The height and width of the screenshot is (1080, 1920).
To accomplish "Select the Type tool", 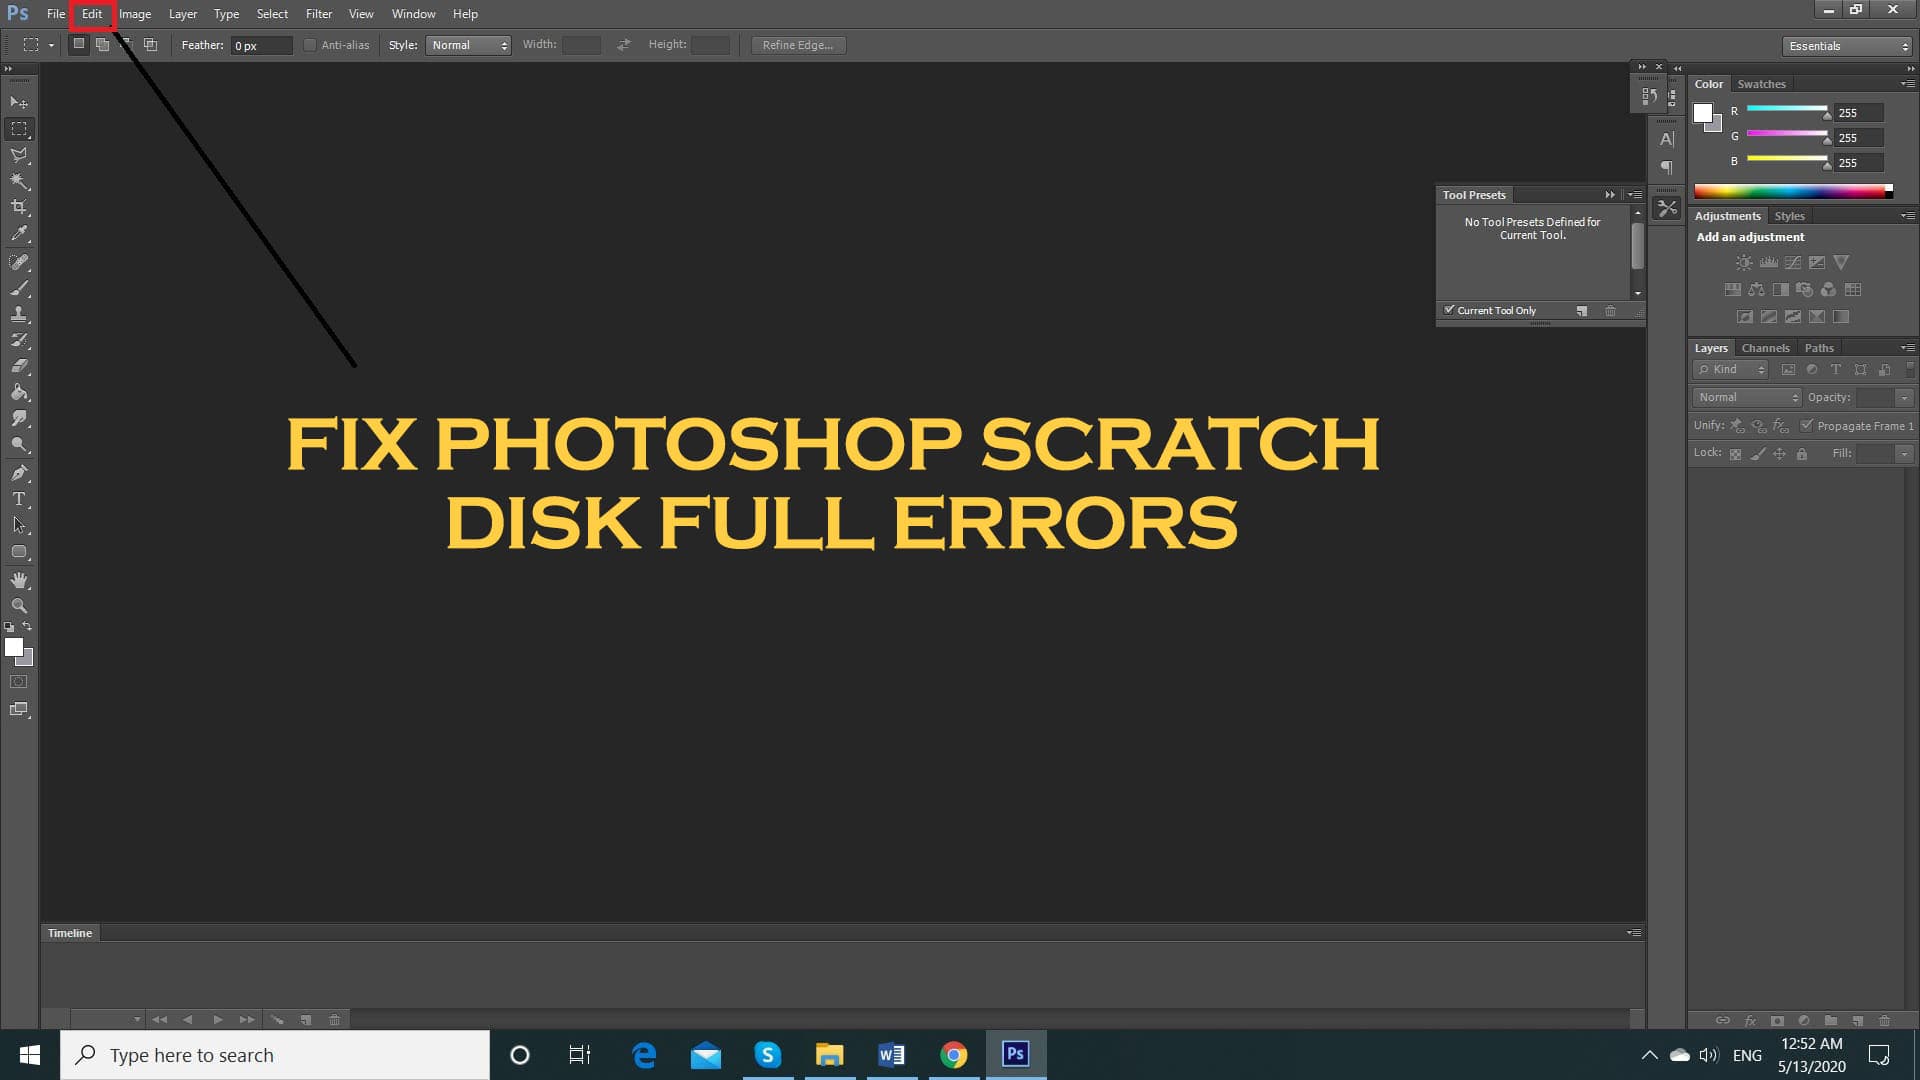I will pyautogui.click(x=19, y=499).
